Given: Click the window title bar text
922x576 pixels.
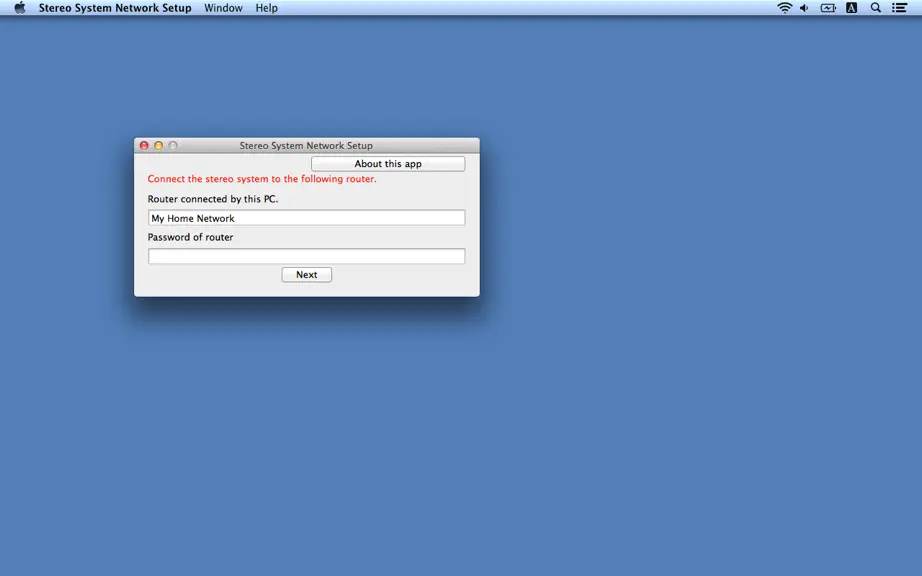Looking at the screenshot, I should 306,145.
